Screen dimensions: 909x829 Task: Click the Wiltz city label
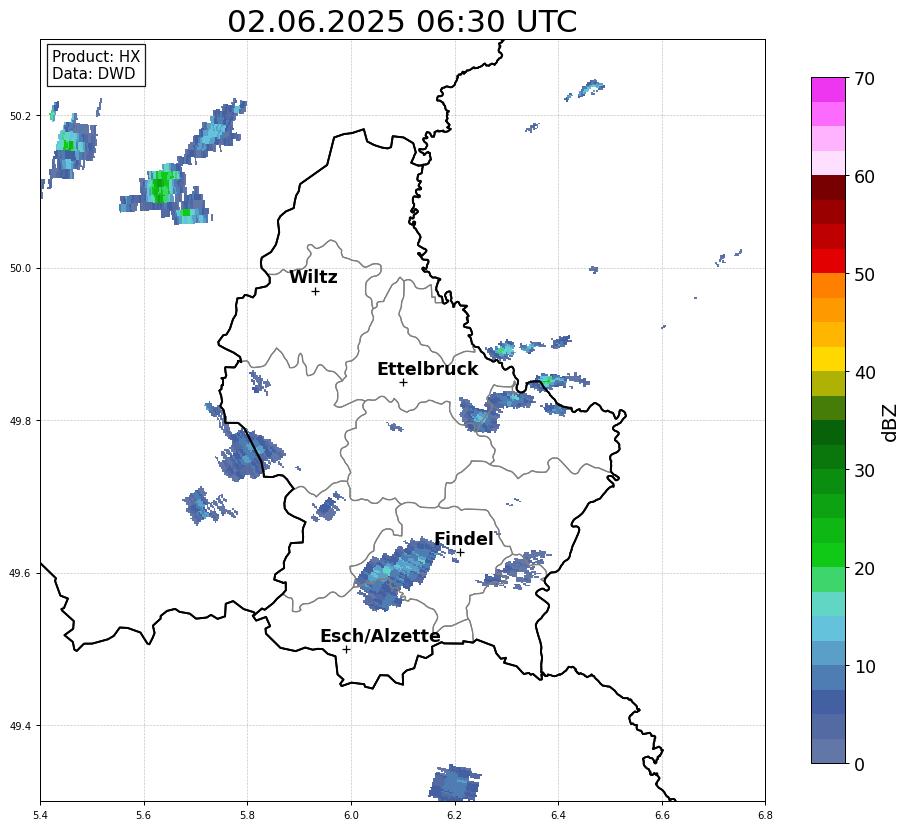click(313, 277)
